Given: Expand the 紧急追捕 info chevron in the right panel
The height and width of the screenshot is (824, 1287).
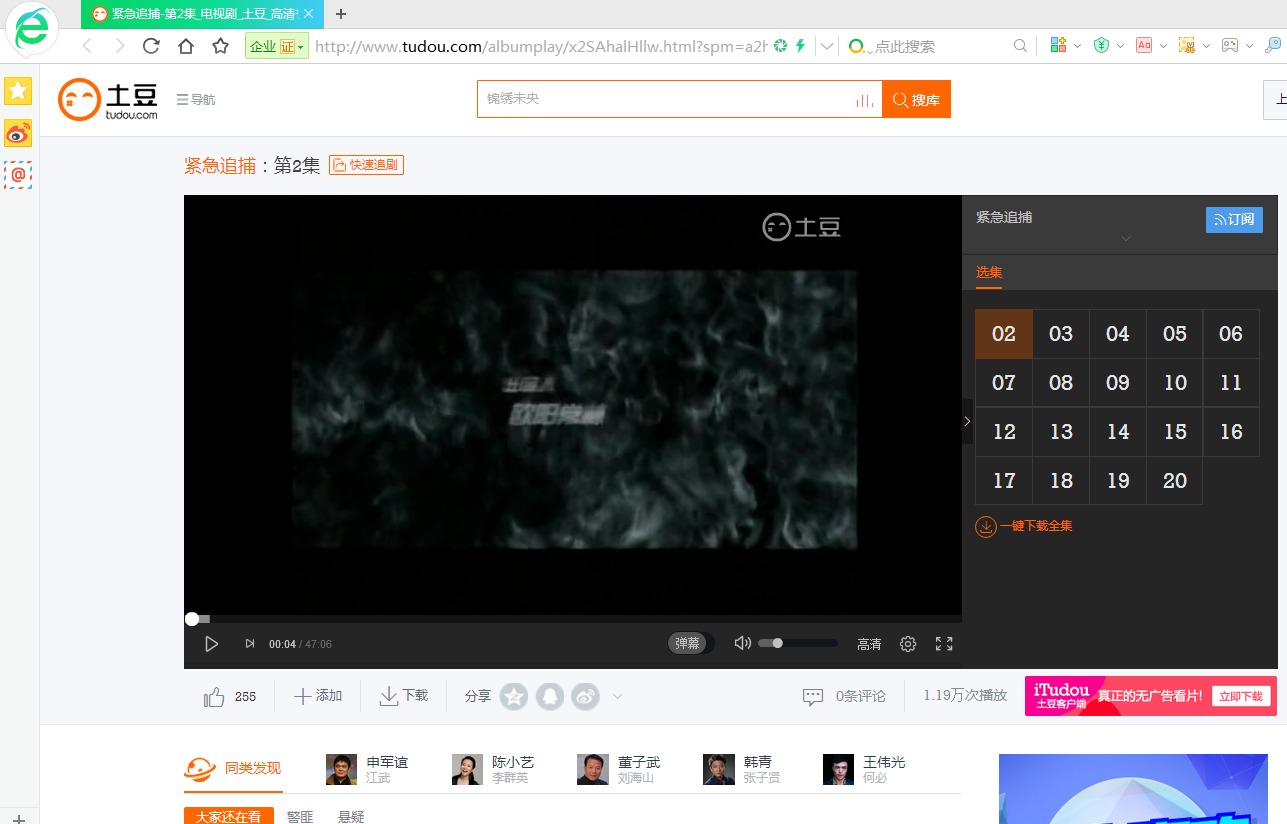Looking at the screenshot, I should coord(1126,239).
